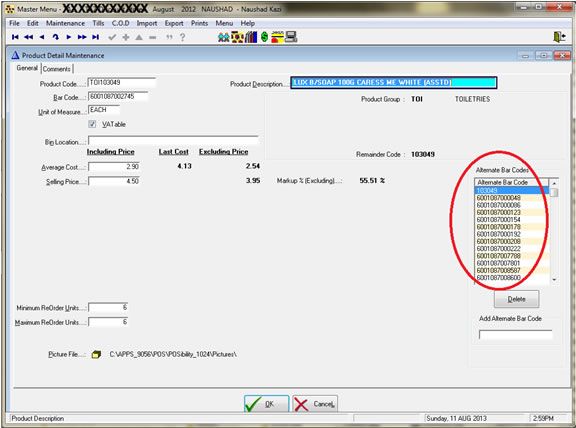The height and width of the screenshot is (428, 576).
Task: Click the Add Alternate Bar Code input field
Action: (515, 335)
